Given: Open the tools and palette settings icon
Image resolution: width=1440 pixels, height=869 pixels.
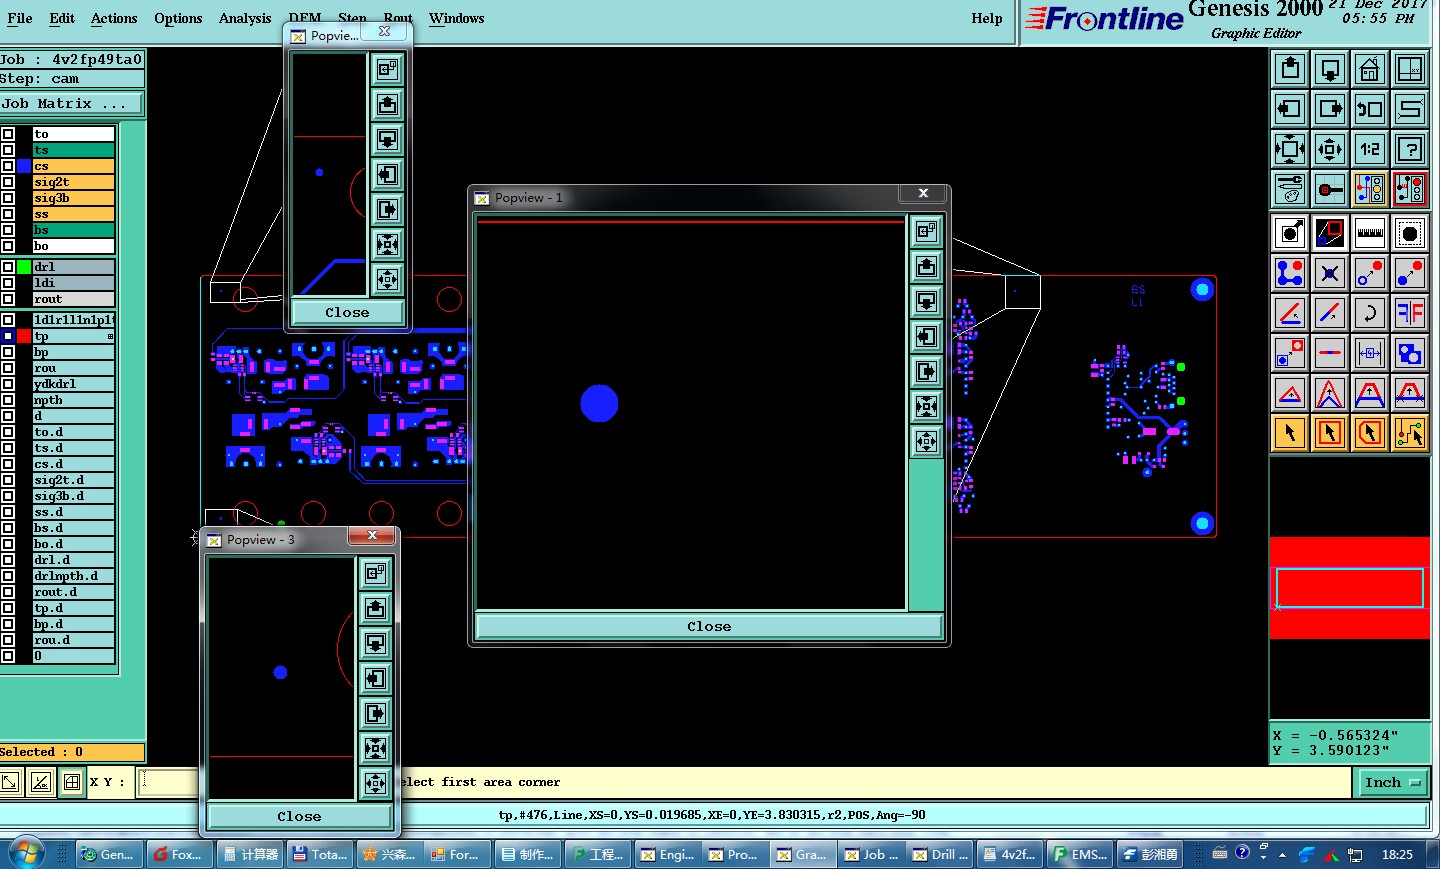Looking at the screenshot, I should [1290, 189].
